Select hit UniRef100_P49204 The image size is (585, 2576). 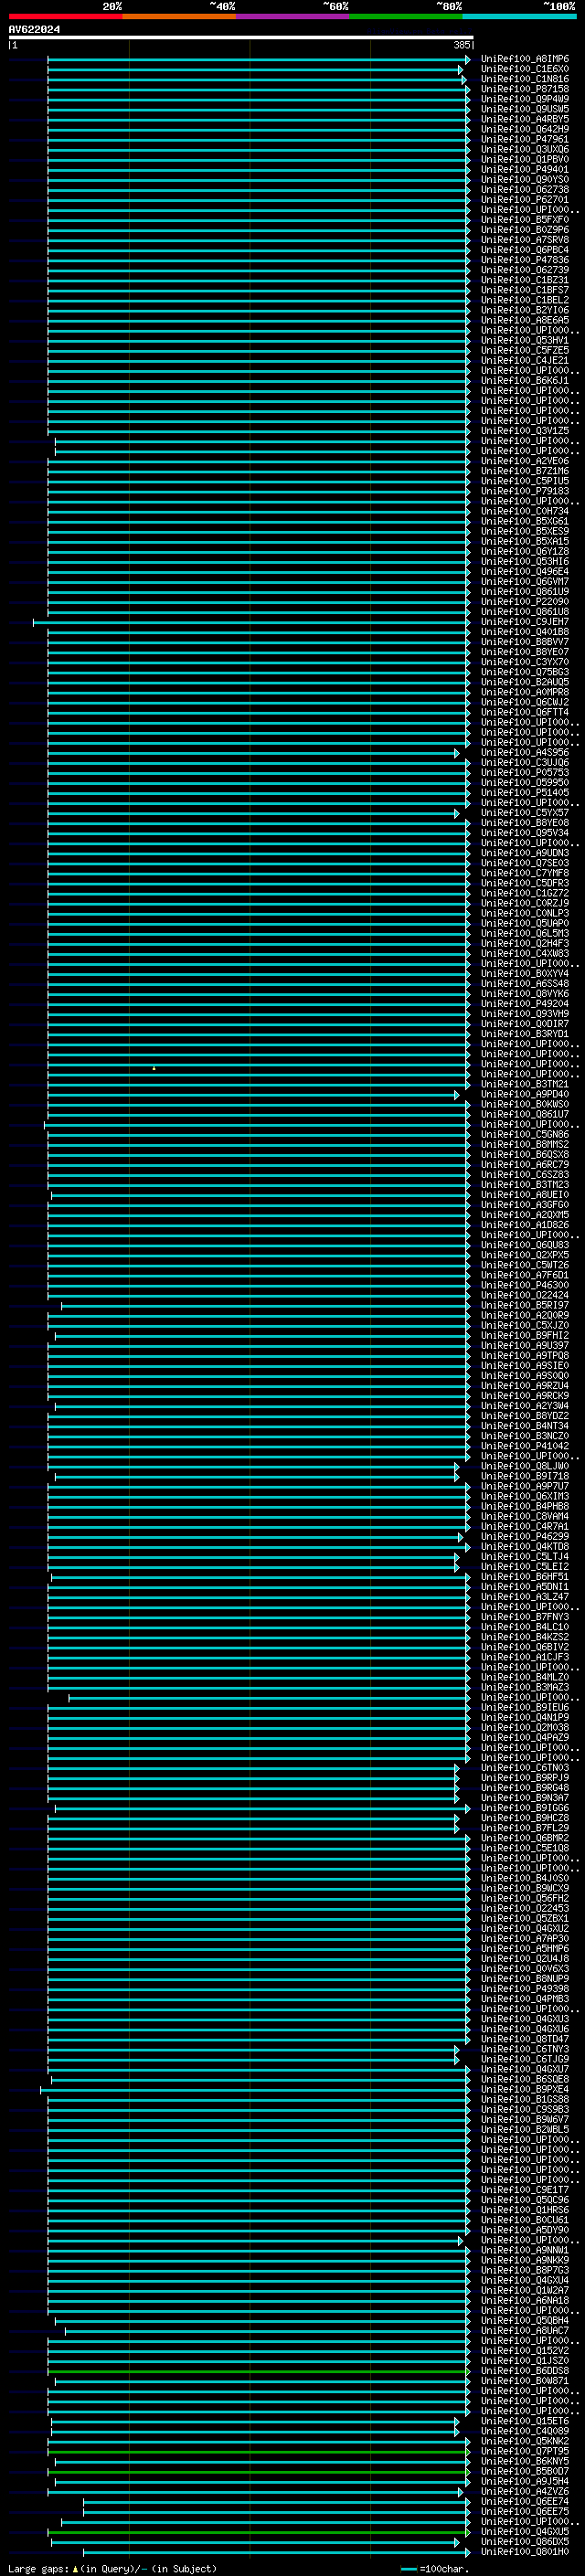point(524,1004)
